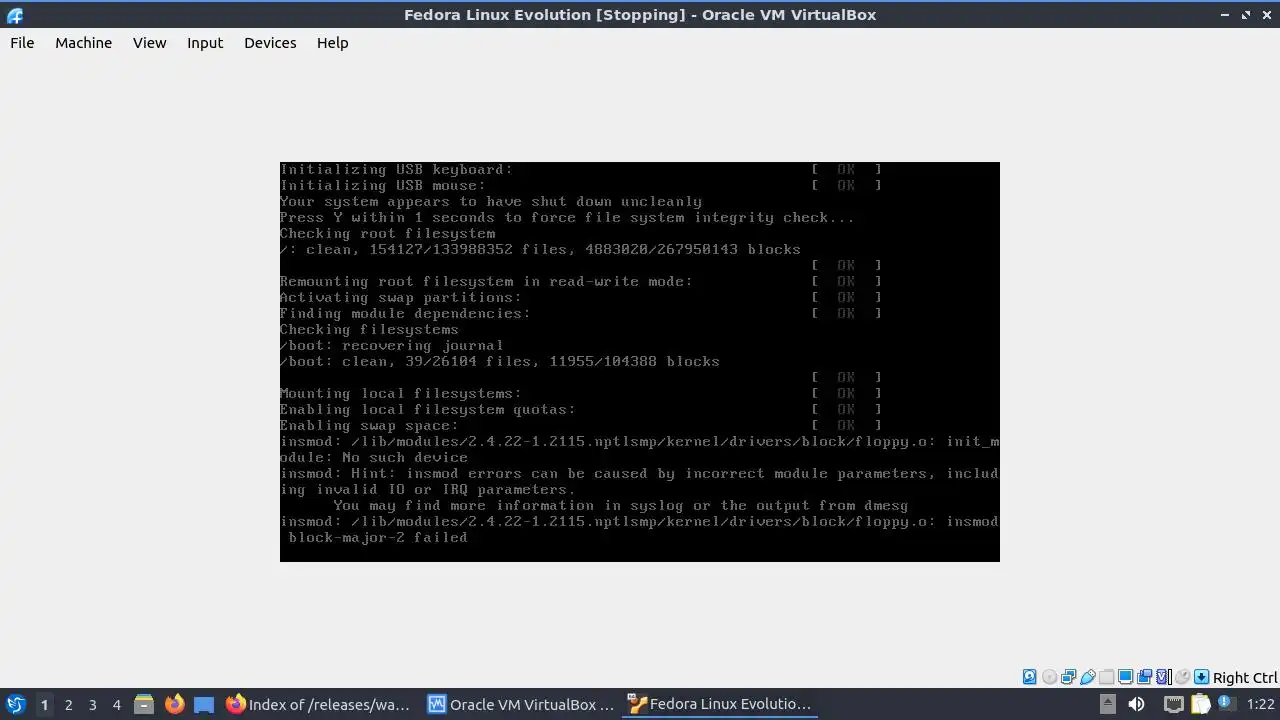The width and height of the screenshot is (1280, 720).
Task: Click the USB devices status icon
Action: click(x=1087, y=677)
